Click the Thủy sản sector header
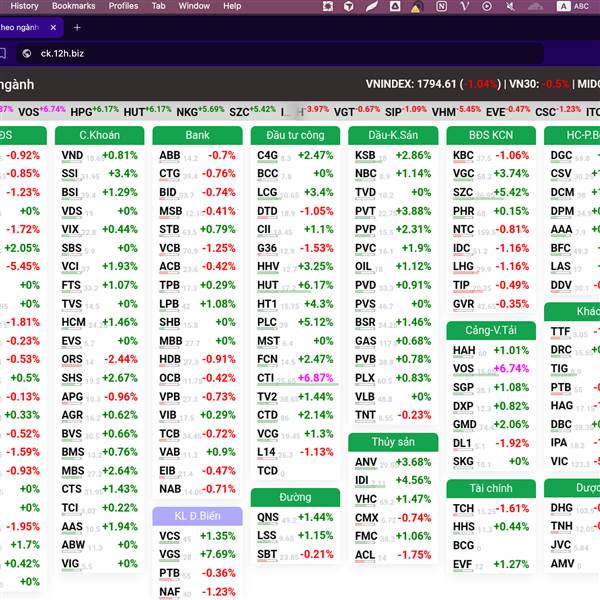This screenshot has width=600, height=600. point(393,442)
